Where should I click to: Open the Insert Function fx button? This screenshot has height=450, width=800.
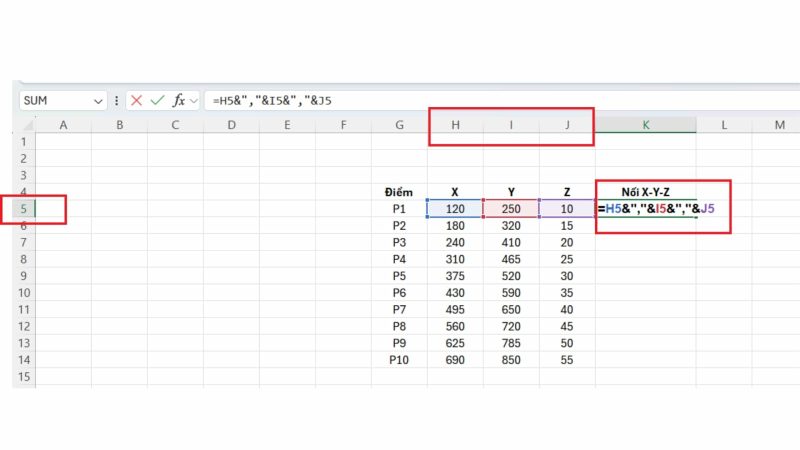(x=179, y=101)
